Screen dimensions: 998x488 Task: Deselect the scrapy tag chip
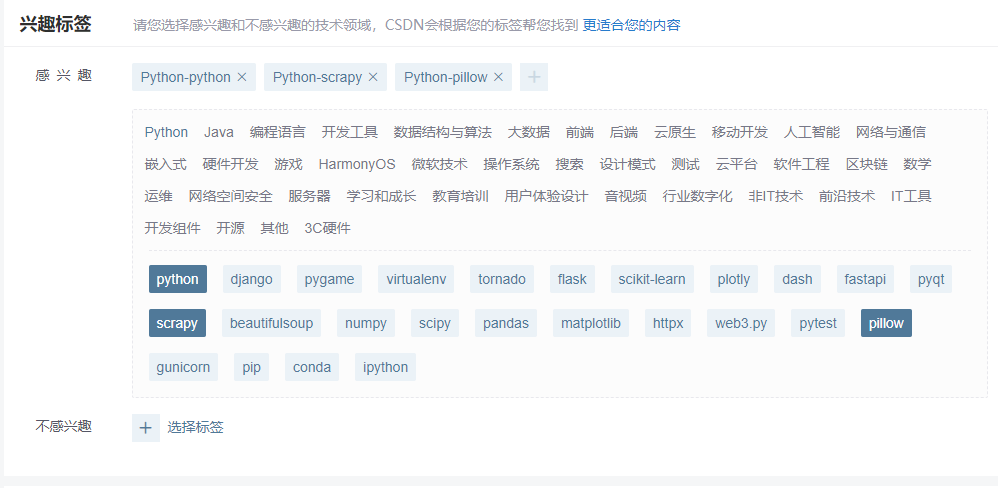[177, 323]
